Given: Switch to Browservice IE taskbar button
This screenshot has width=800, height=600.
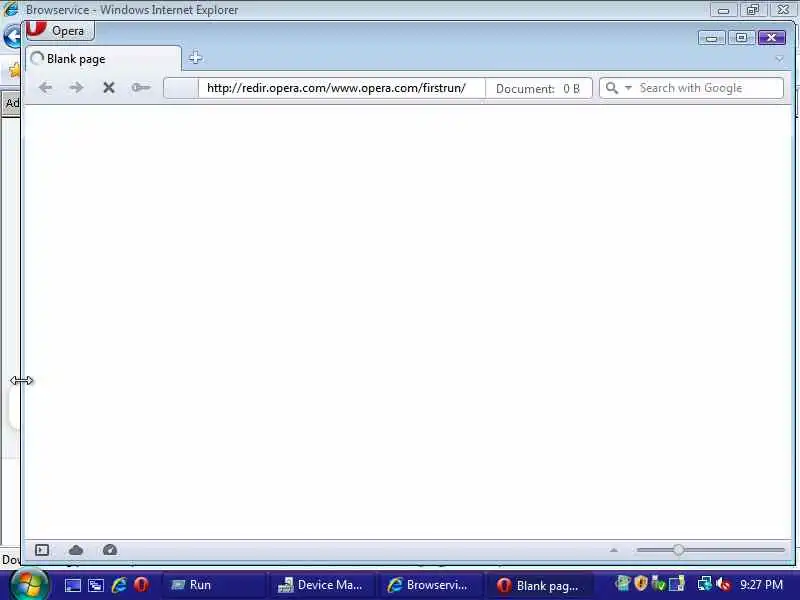Looking at the screenshot, I should click(431, 585).
